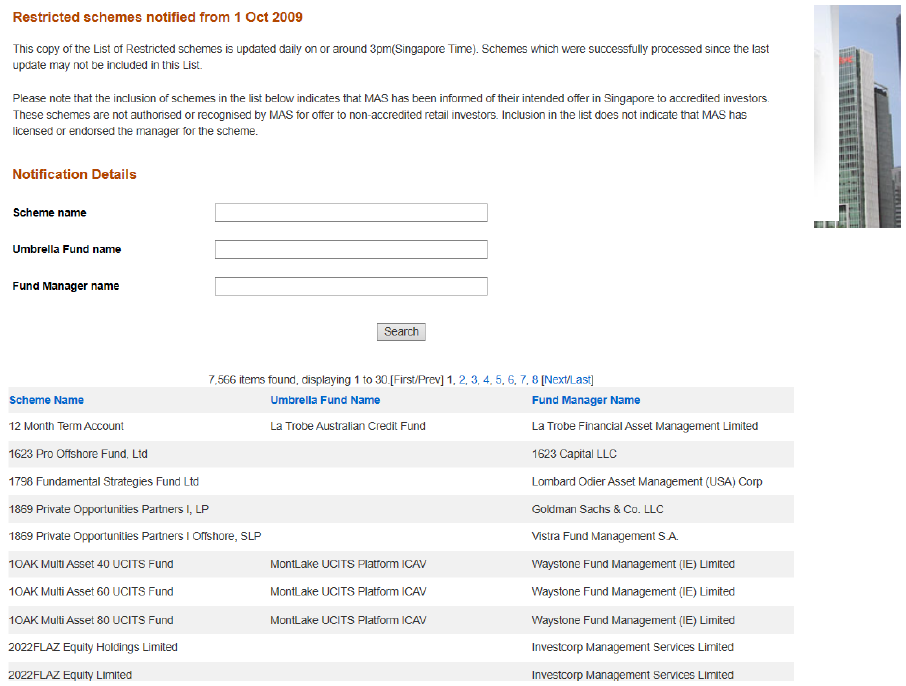Select '1OAK Multi Asset 80 UCITS Fund'
The width and height of the screenshot is (906, 686).
(x=91, y=620)
